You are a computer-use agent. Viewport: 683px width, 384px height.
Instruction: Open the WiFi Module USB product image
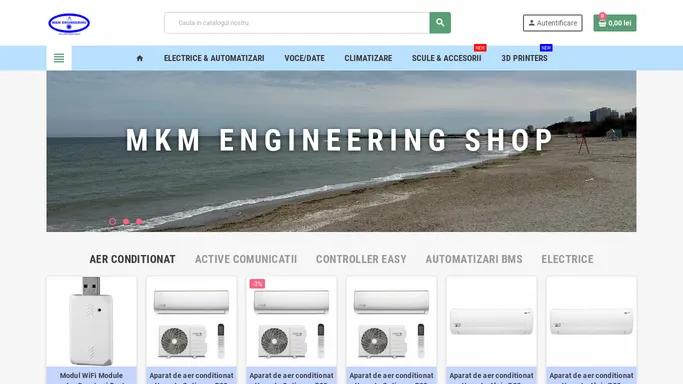point(91,321)
